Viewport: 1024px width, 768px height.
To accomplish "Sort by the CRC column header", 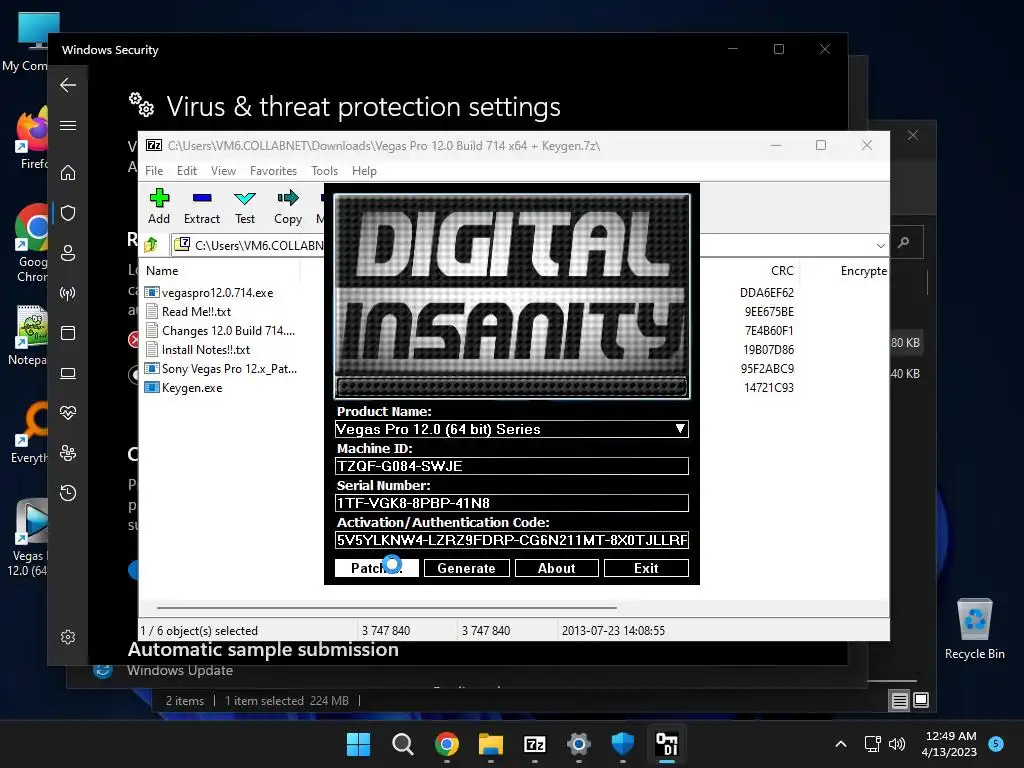I will pyautogui.click(x=781, y=270).
